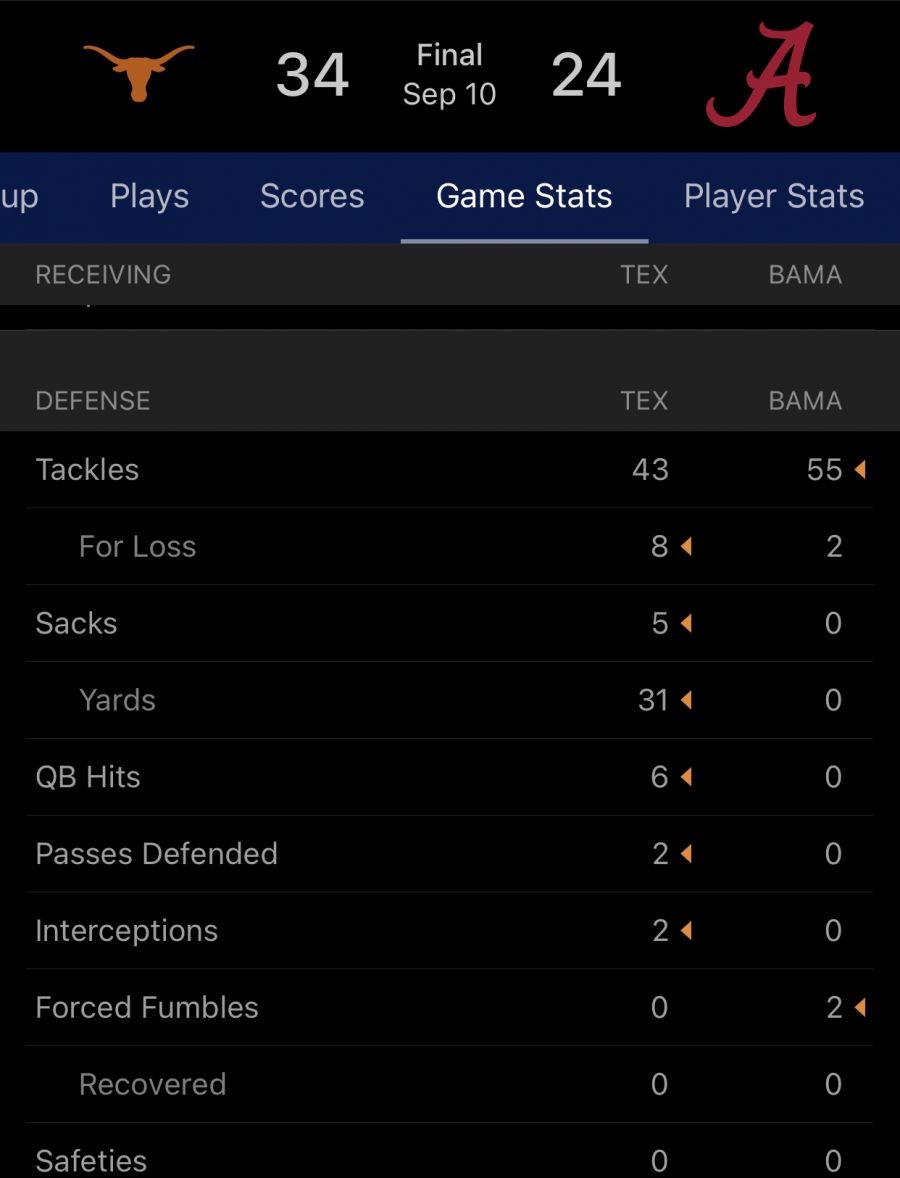The height and width of the screenshot is (1178, 900).
Task: Click the orange arrow next to Sacks 5
Action: 686,624
